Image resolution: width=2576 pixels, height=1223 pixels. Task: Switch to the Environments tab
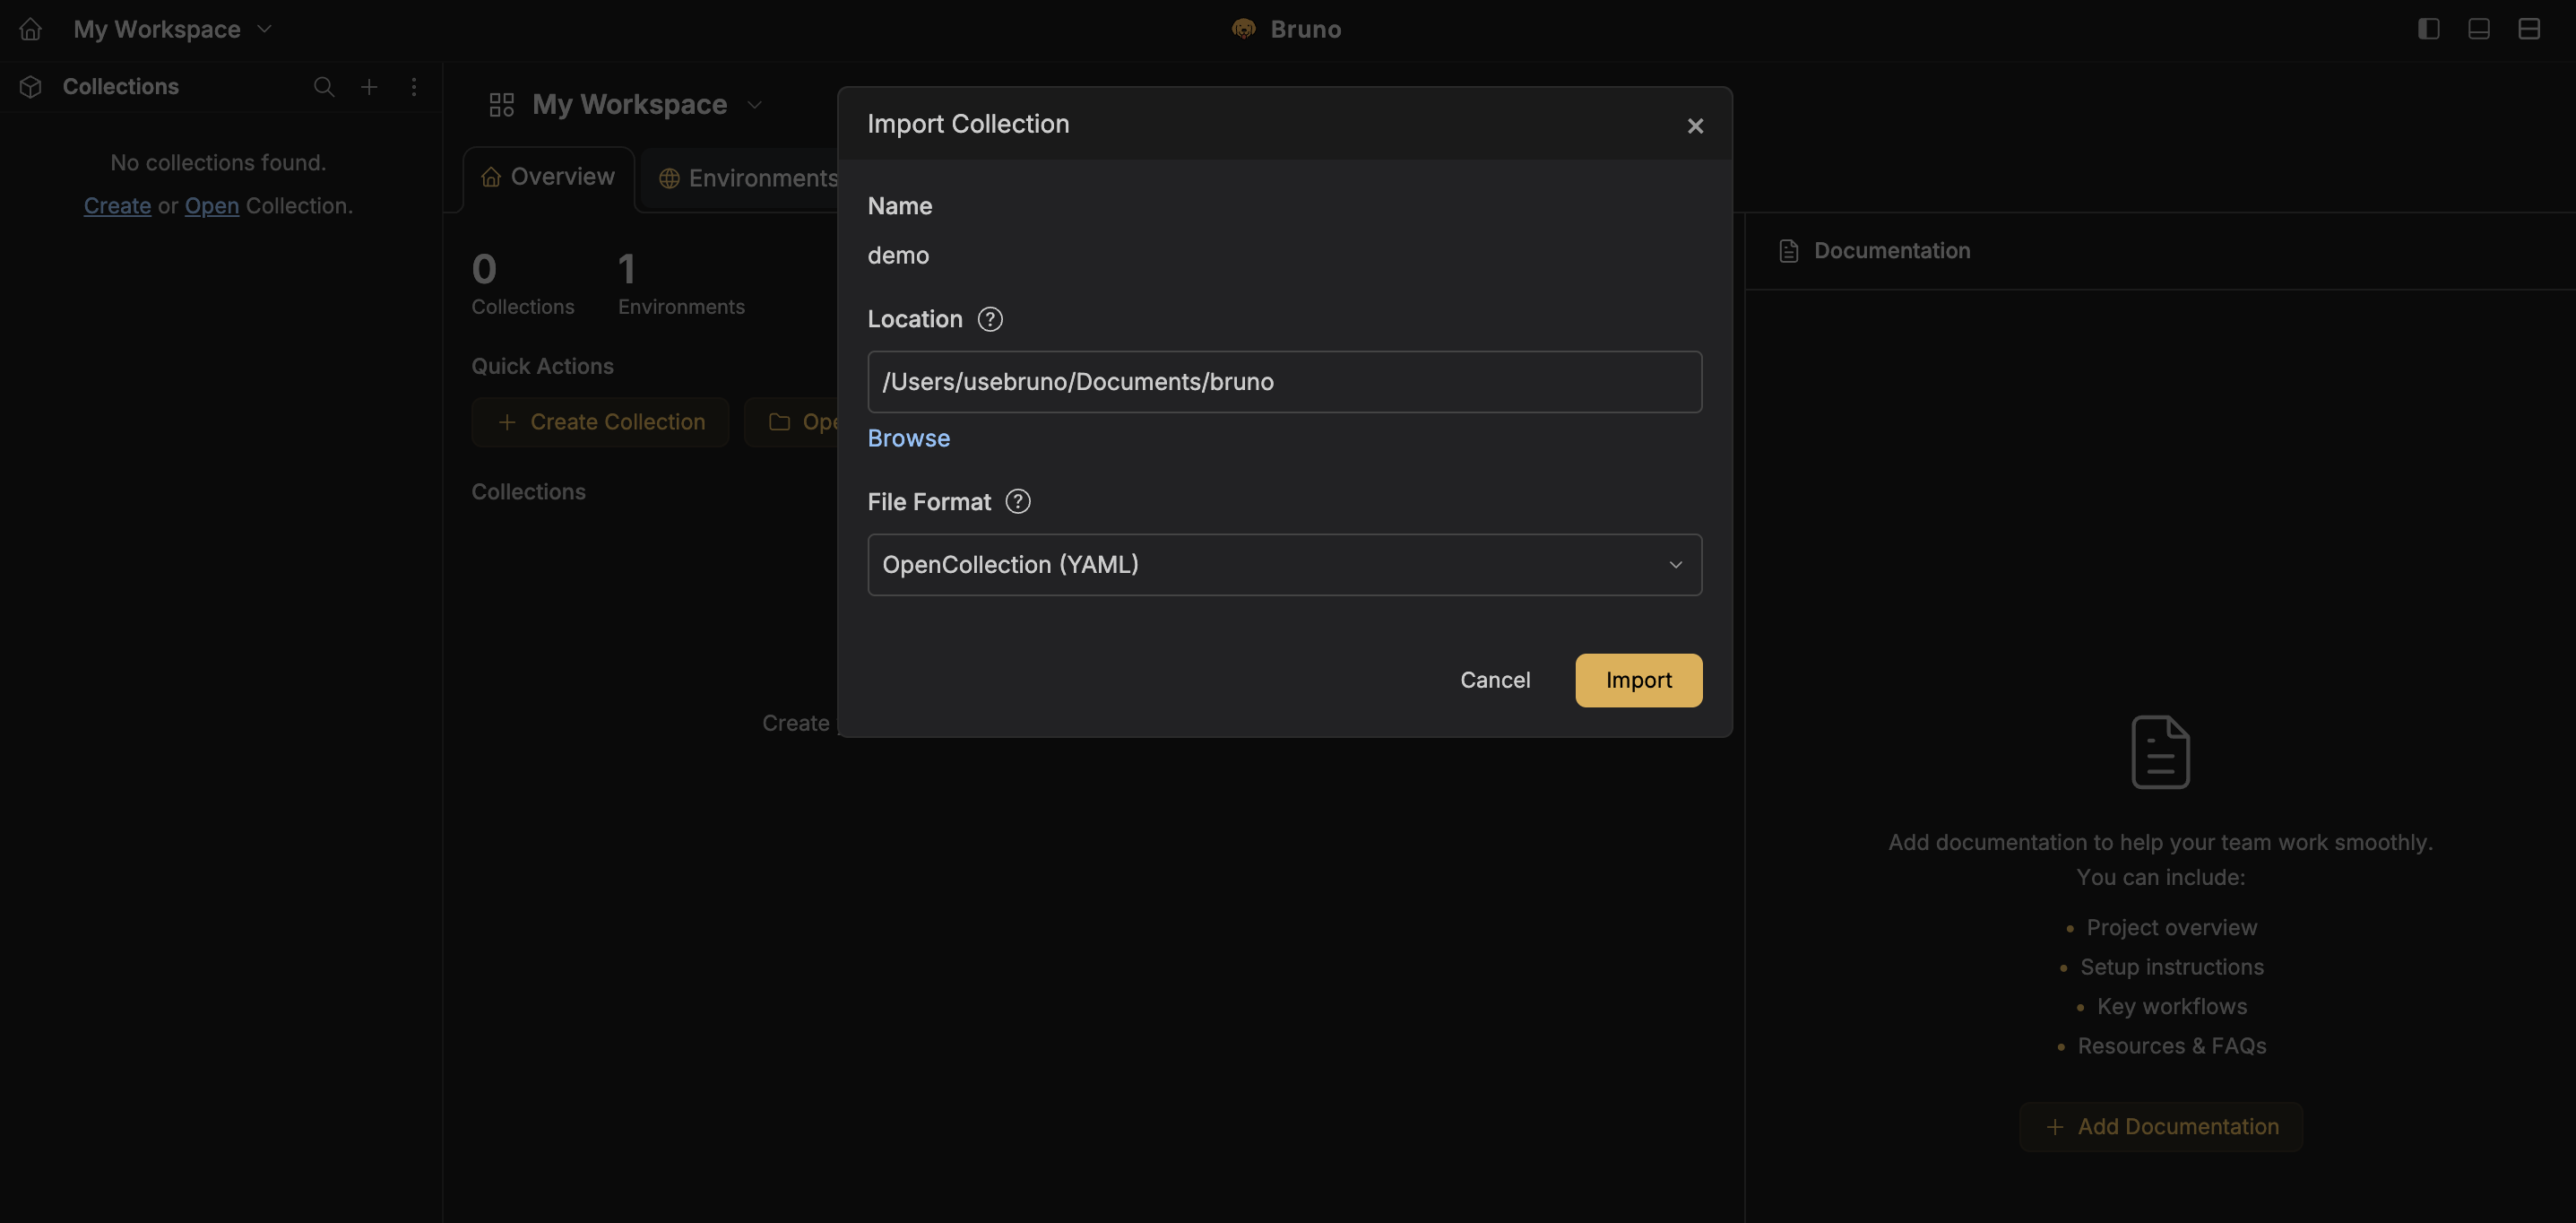[747, 179]
